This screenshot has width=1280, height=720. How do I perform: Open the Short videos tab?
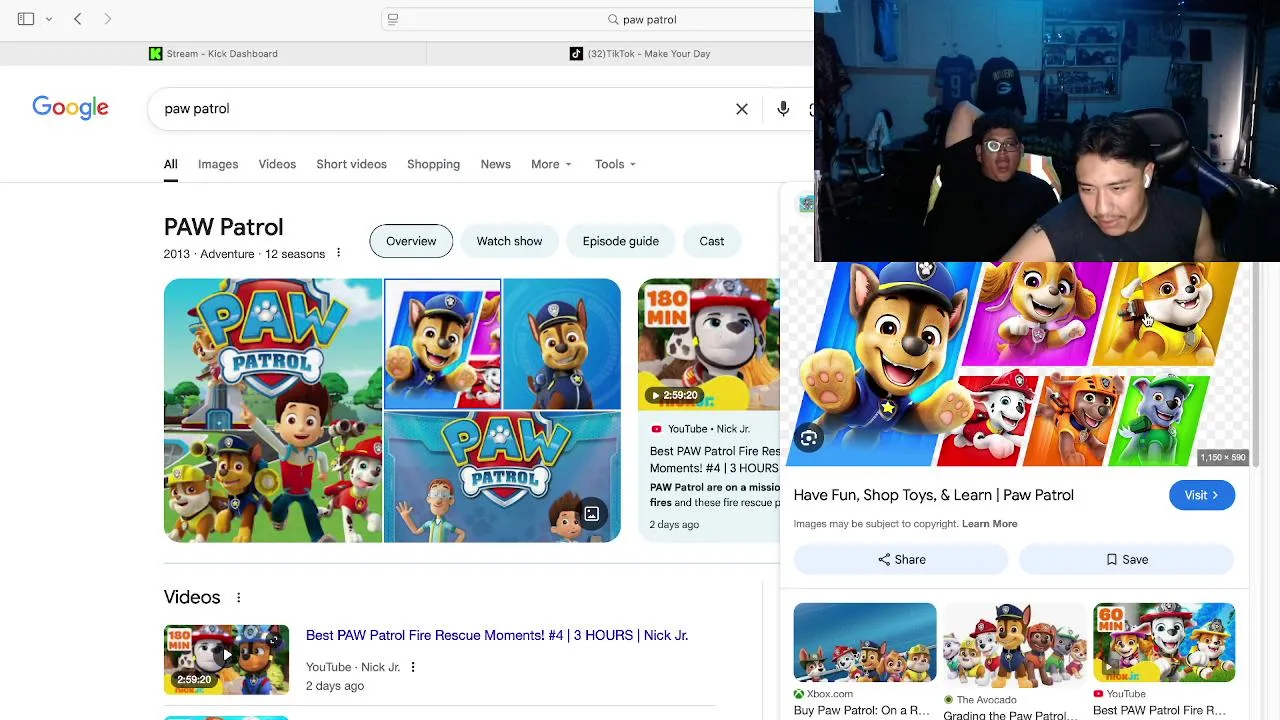tap(351, 164)
